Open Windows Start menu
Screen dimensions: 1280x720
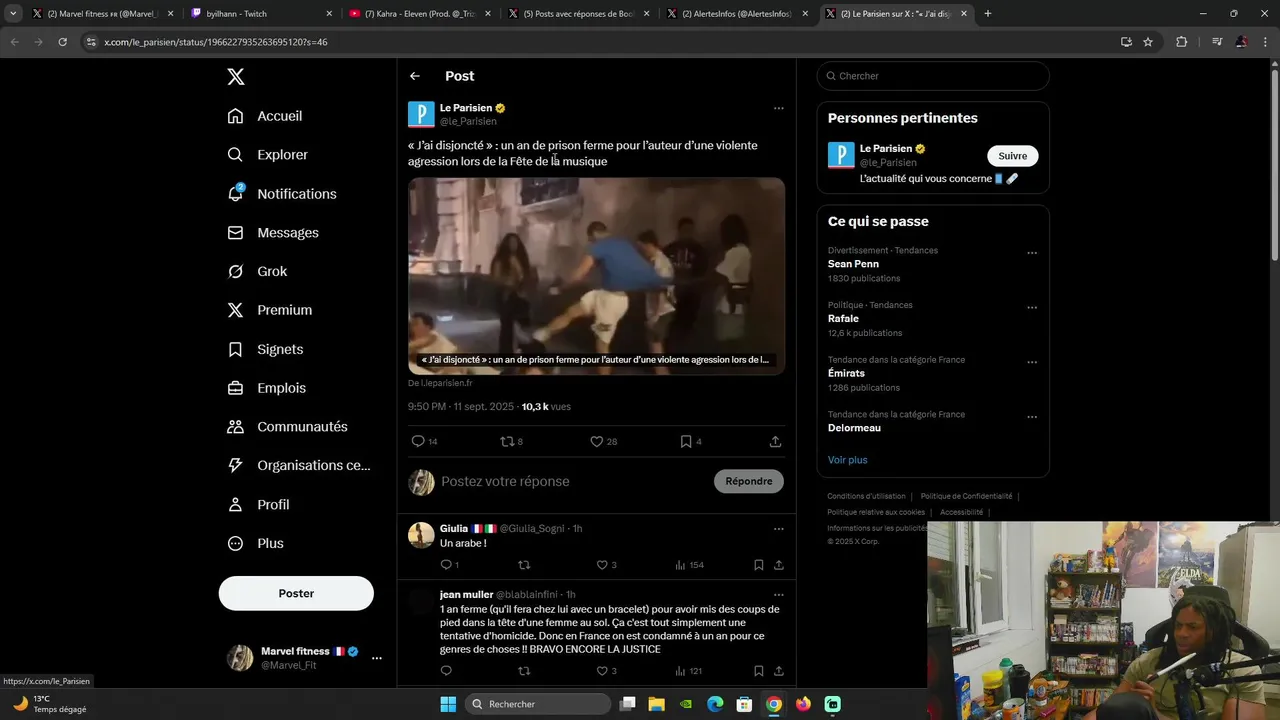coord(447,704)
